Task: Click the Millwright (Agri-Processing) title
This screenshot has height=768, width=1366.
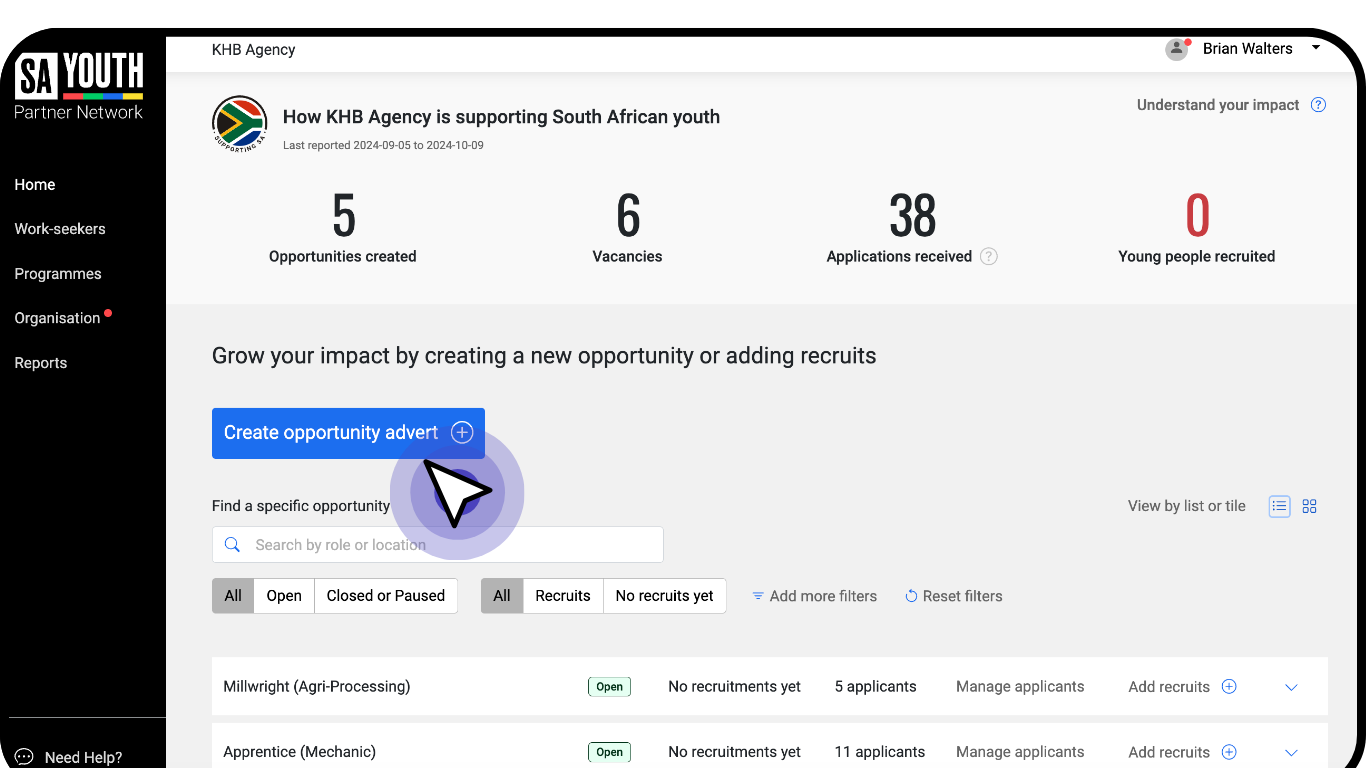Action: tap(317, 687)
